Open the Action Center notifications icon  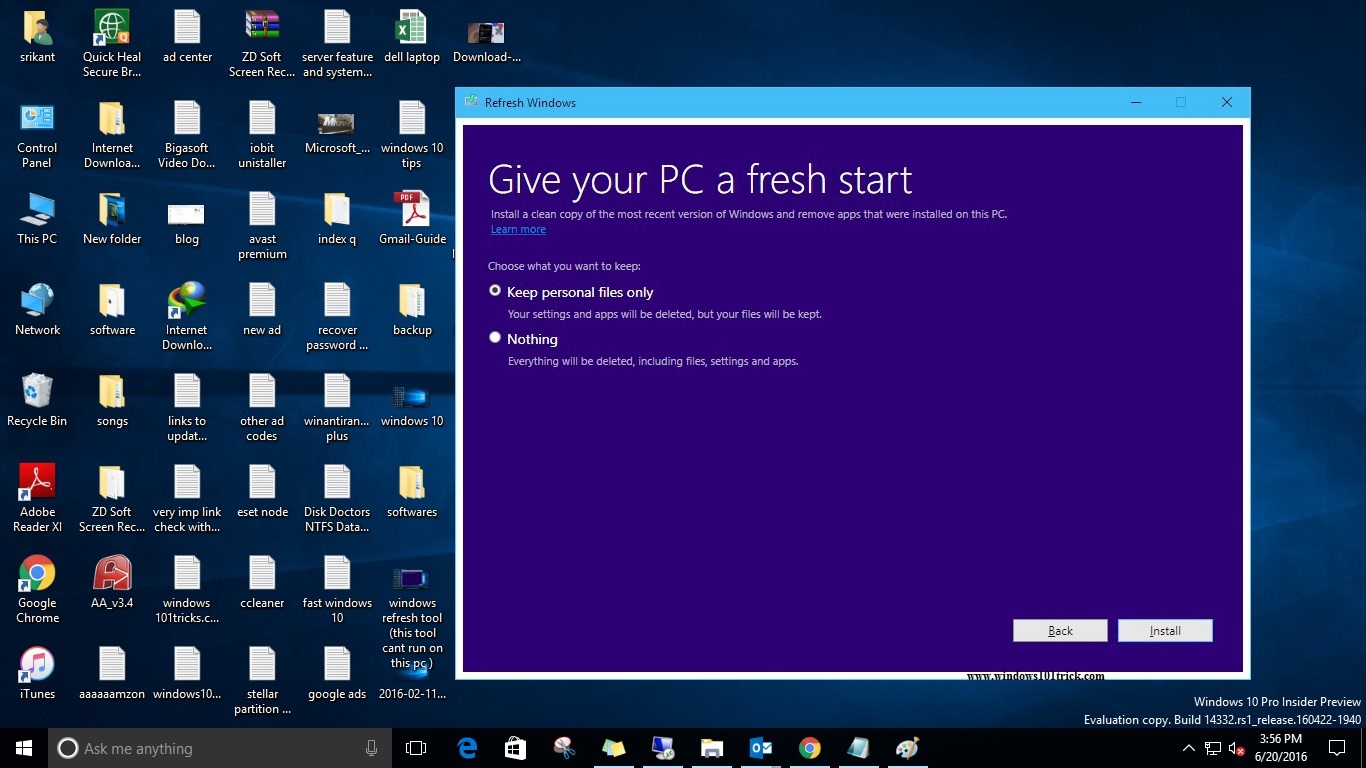click(1337, 748)
